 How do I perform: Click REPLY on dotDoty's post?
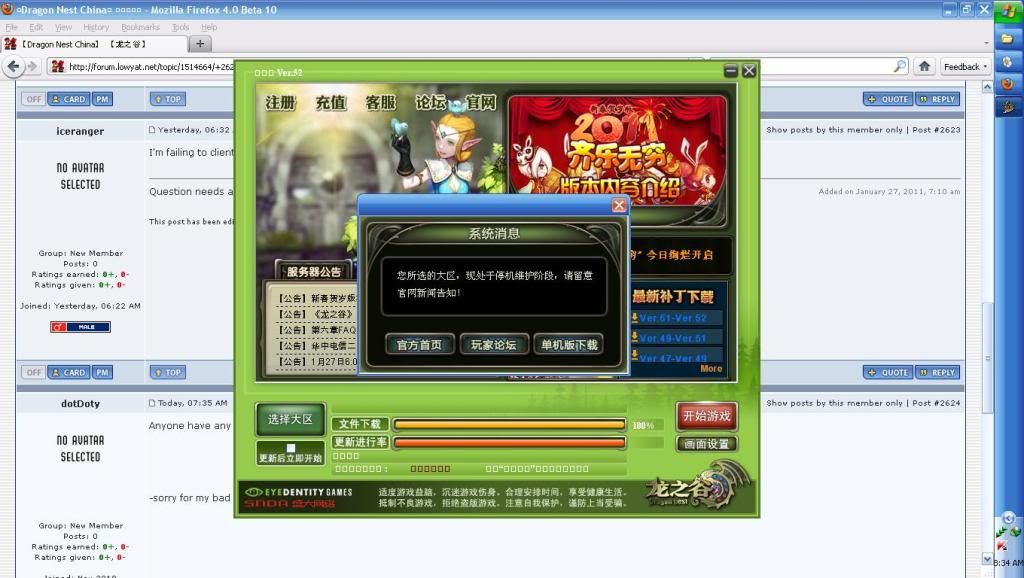(x=937, y=371)
